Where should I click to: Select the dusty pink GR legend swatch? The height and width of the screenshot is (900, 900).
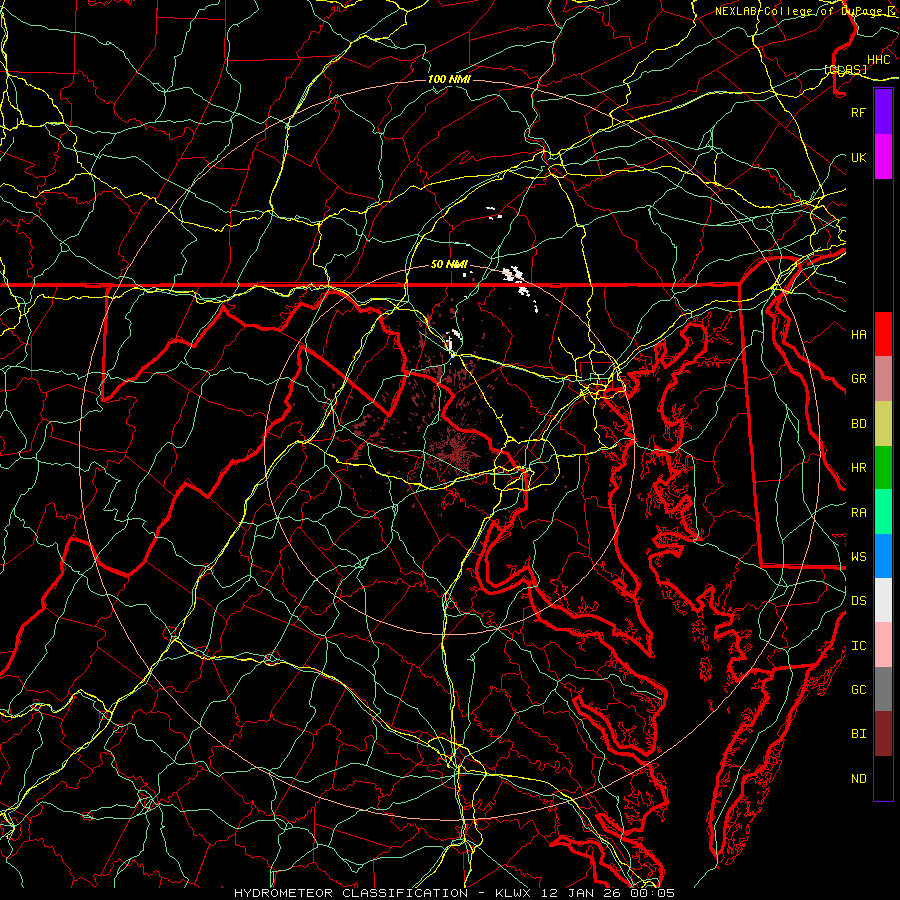[x=883, y=379]
